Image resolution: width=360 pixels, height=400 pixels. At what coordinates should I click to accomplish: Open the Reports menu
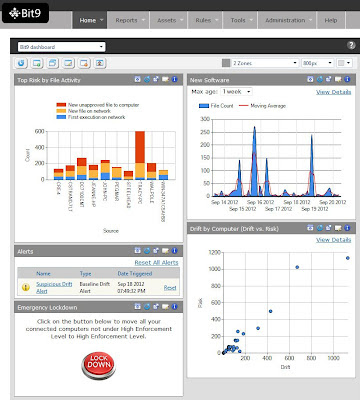(128, 20)
